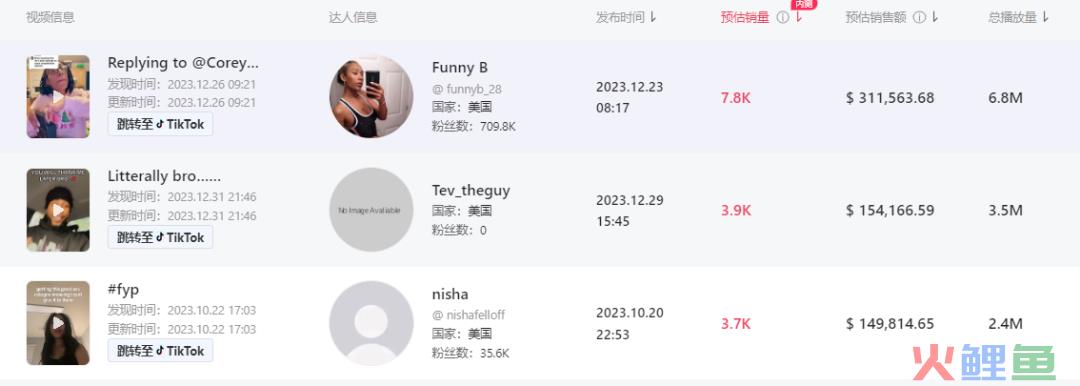This screenshot has width=1080, height=386.
Task: Open Funny B profile avatar
Action: [x=371, y=96]
